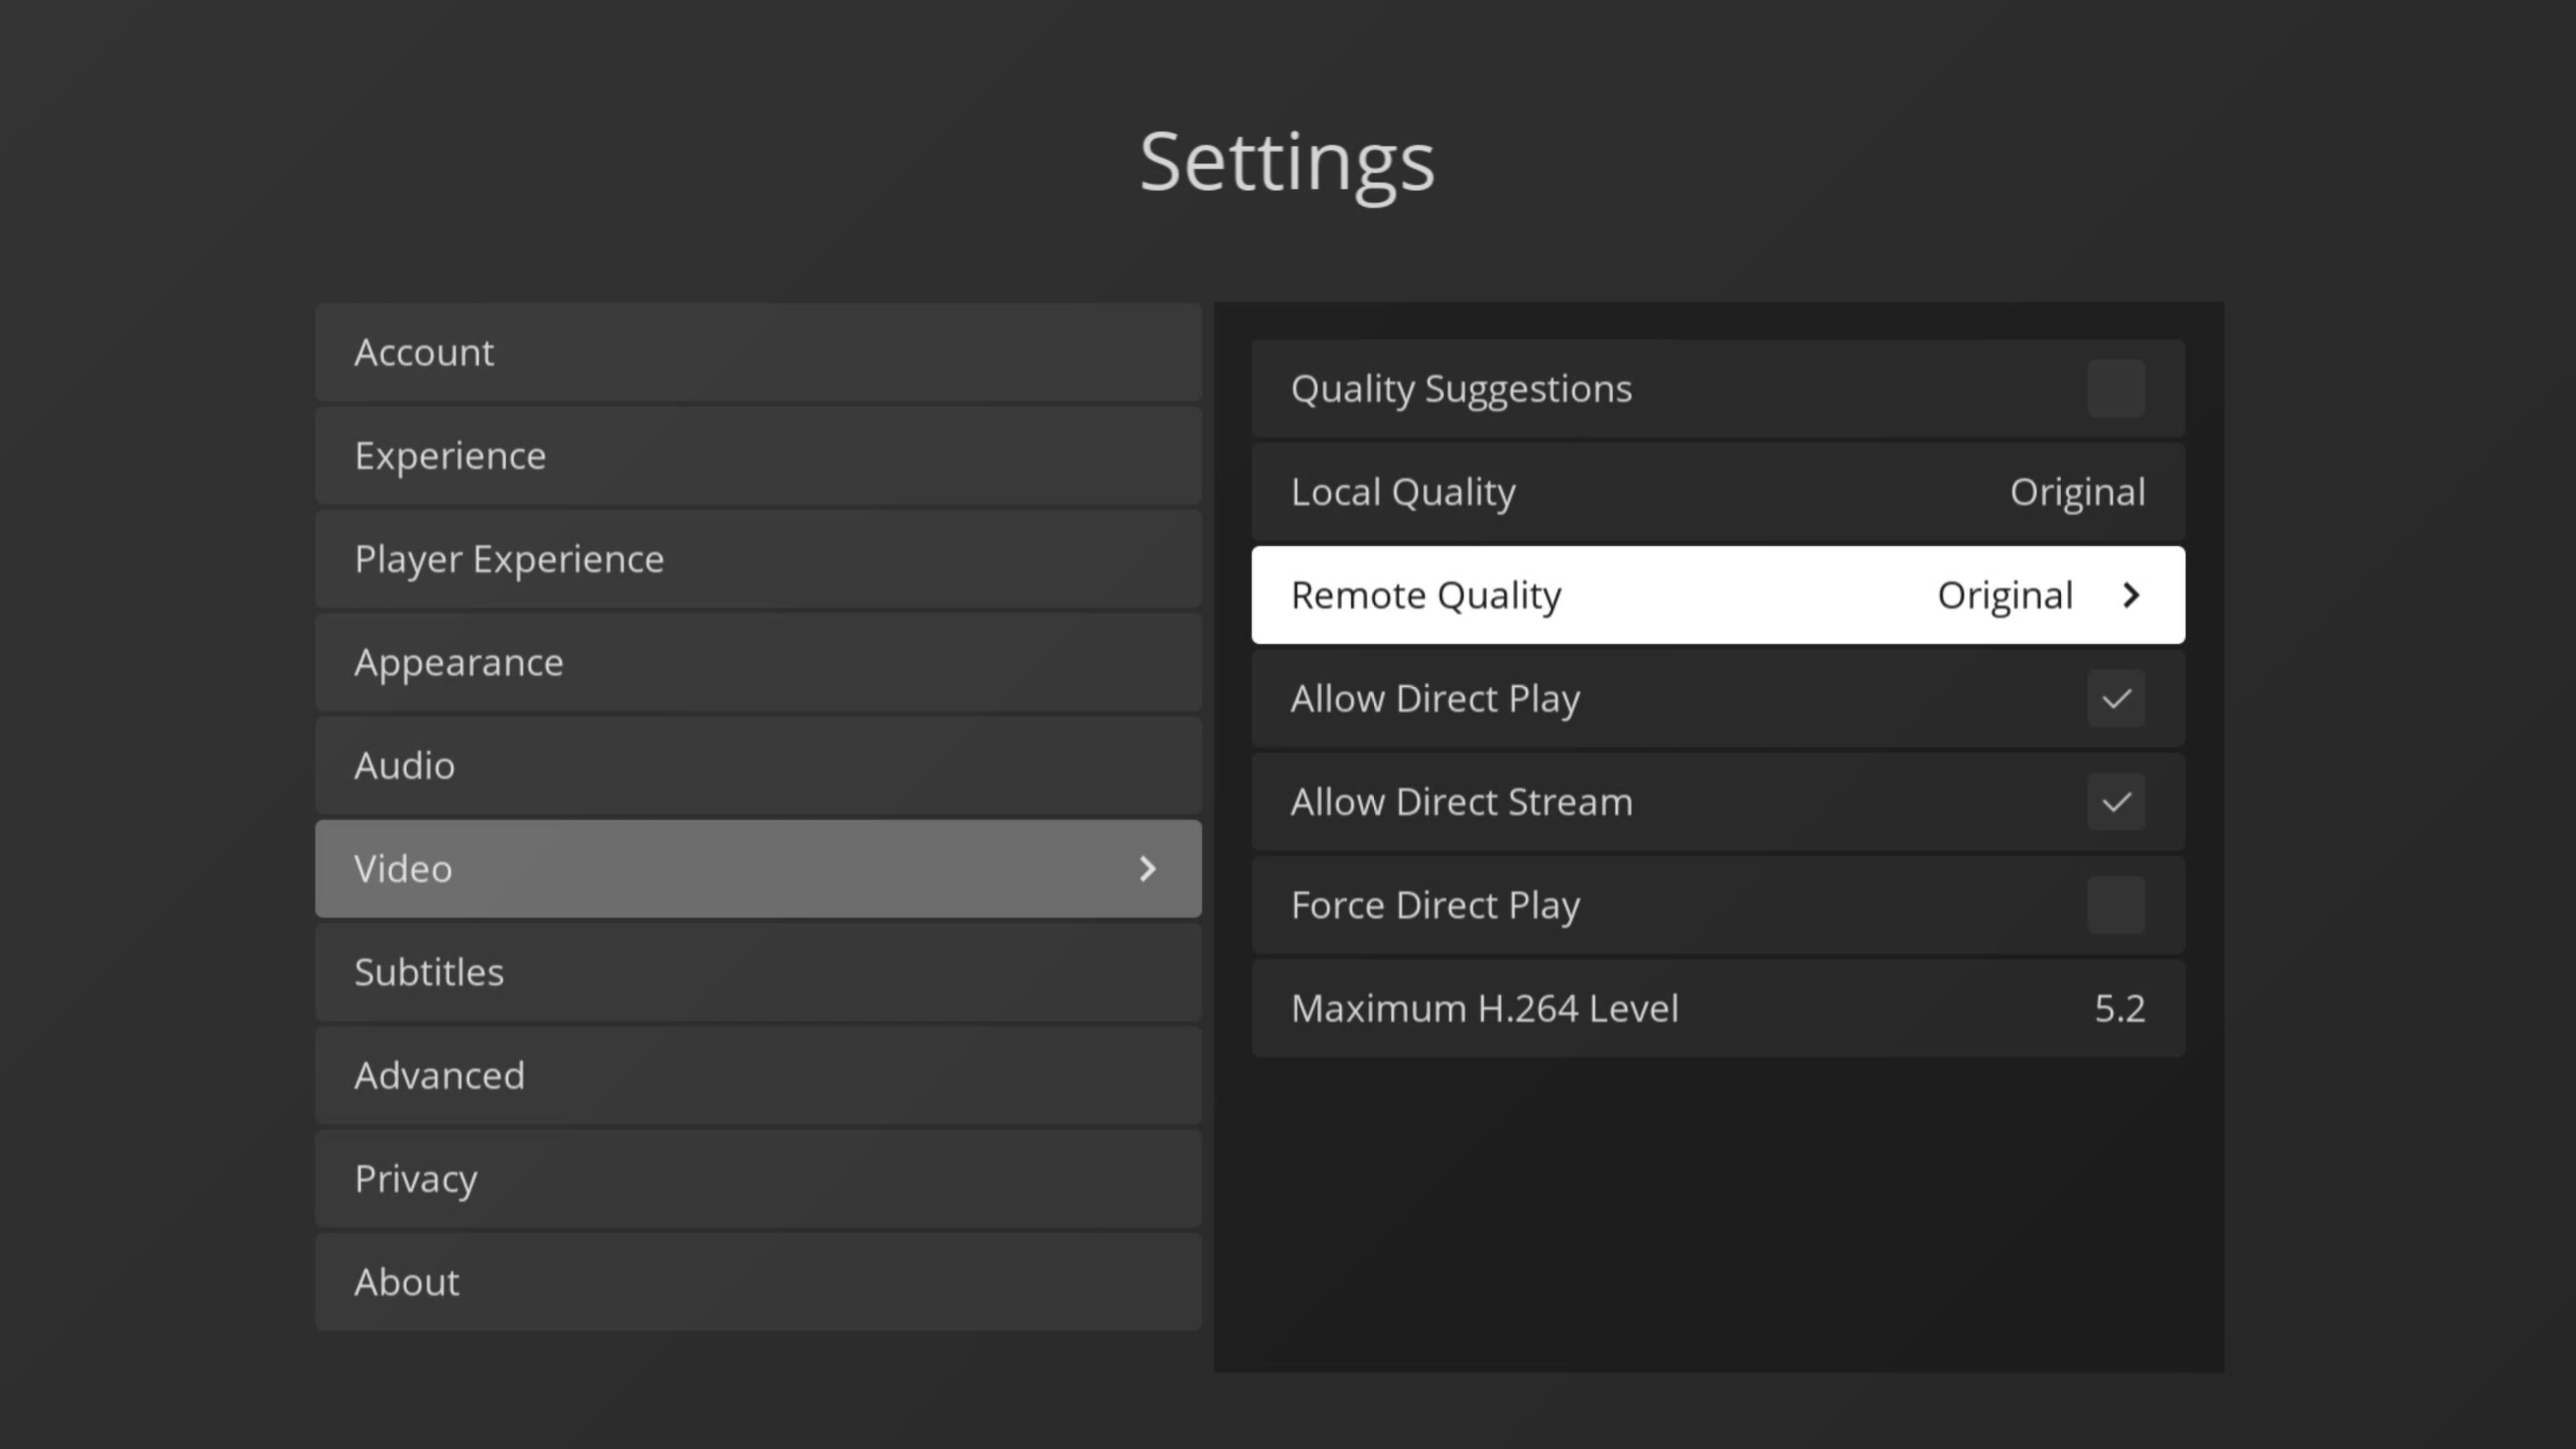Enable the Quality Suggestions checkbox

pyautogui.click(x=2116, y=389)
